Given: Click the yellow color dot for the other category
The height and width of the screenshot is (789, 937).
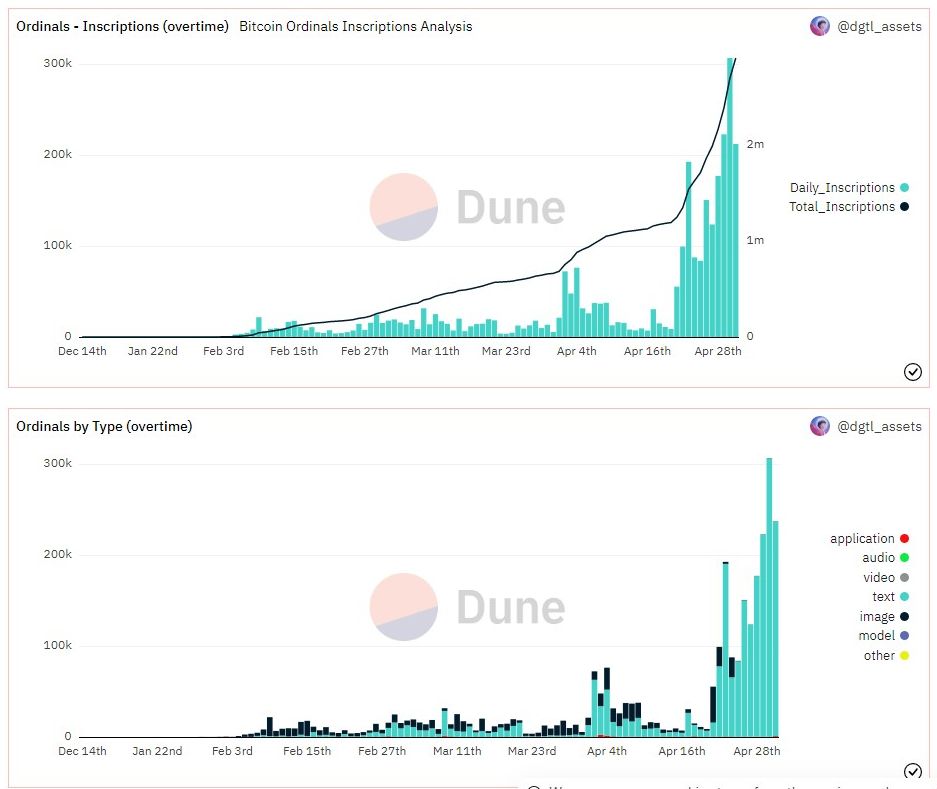Looking at the screenshot, I should [903, 655].
